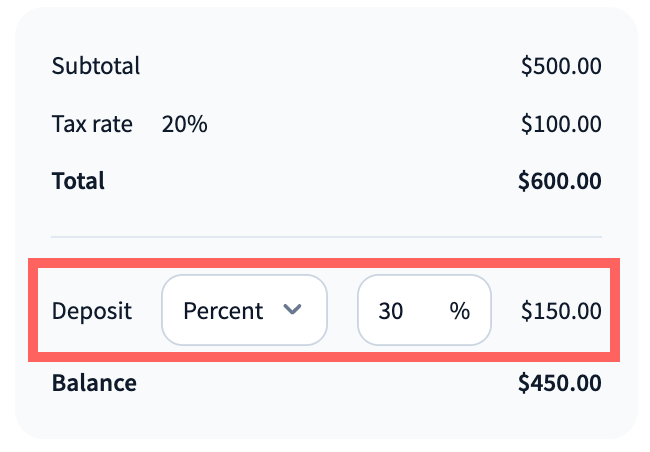This screenshot has width=650, height=452.
Task: Click the word Percent in the dropdown
Action: [x=223, y=311]
